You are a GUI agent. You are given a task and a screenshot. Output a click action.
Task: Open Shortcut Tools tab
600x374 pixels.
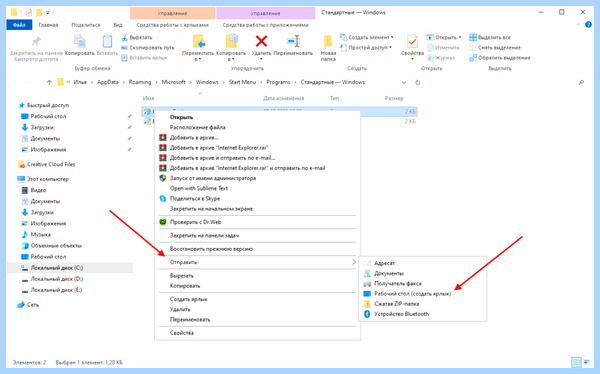[173, 25]
